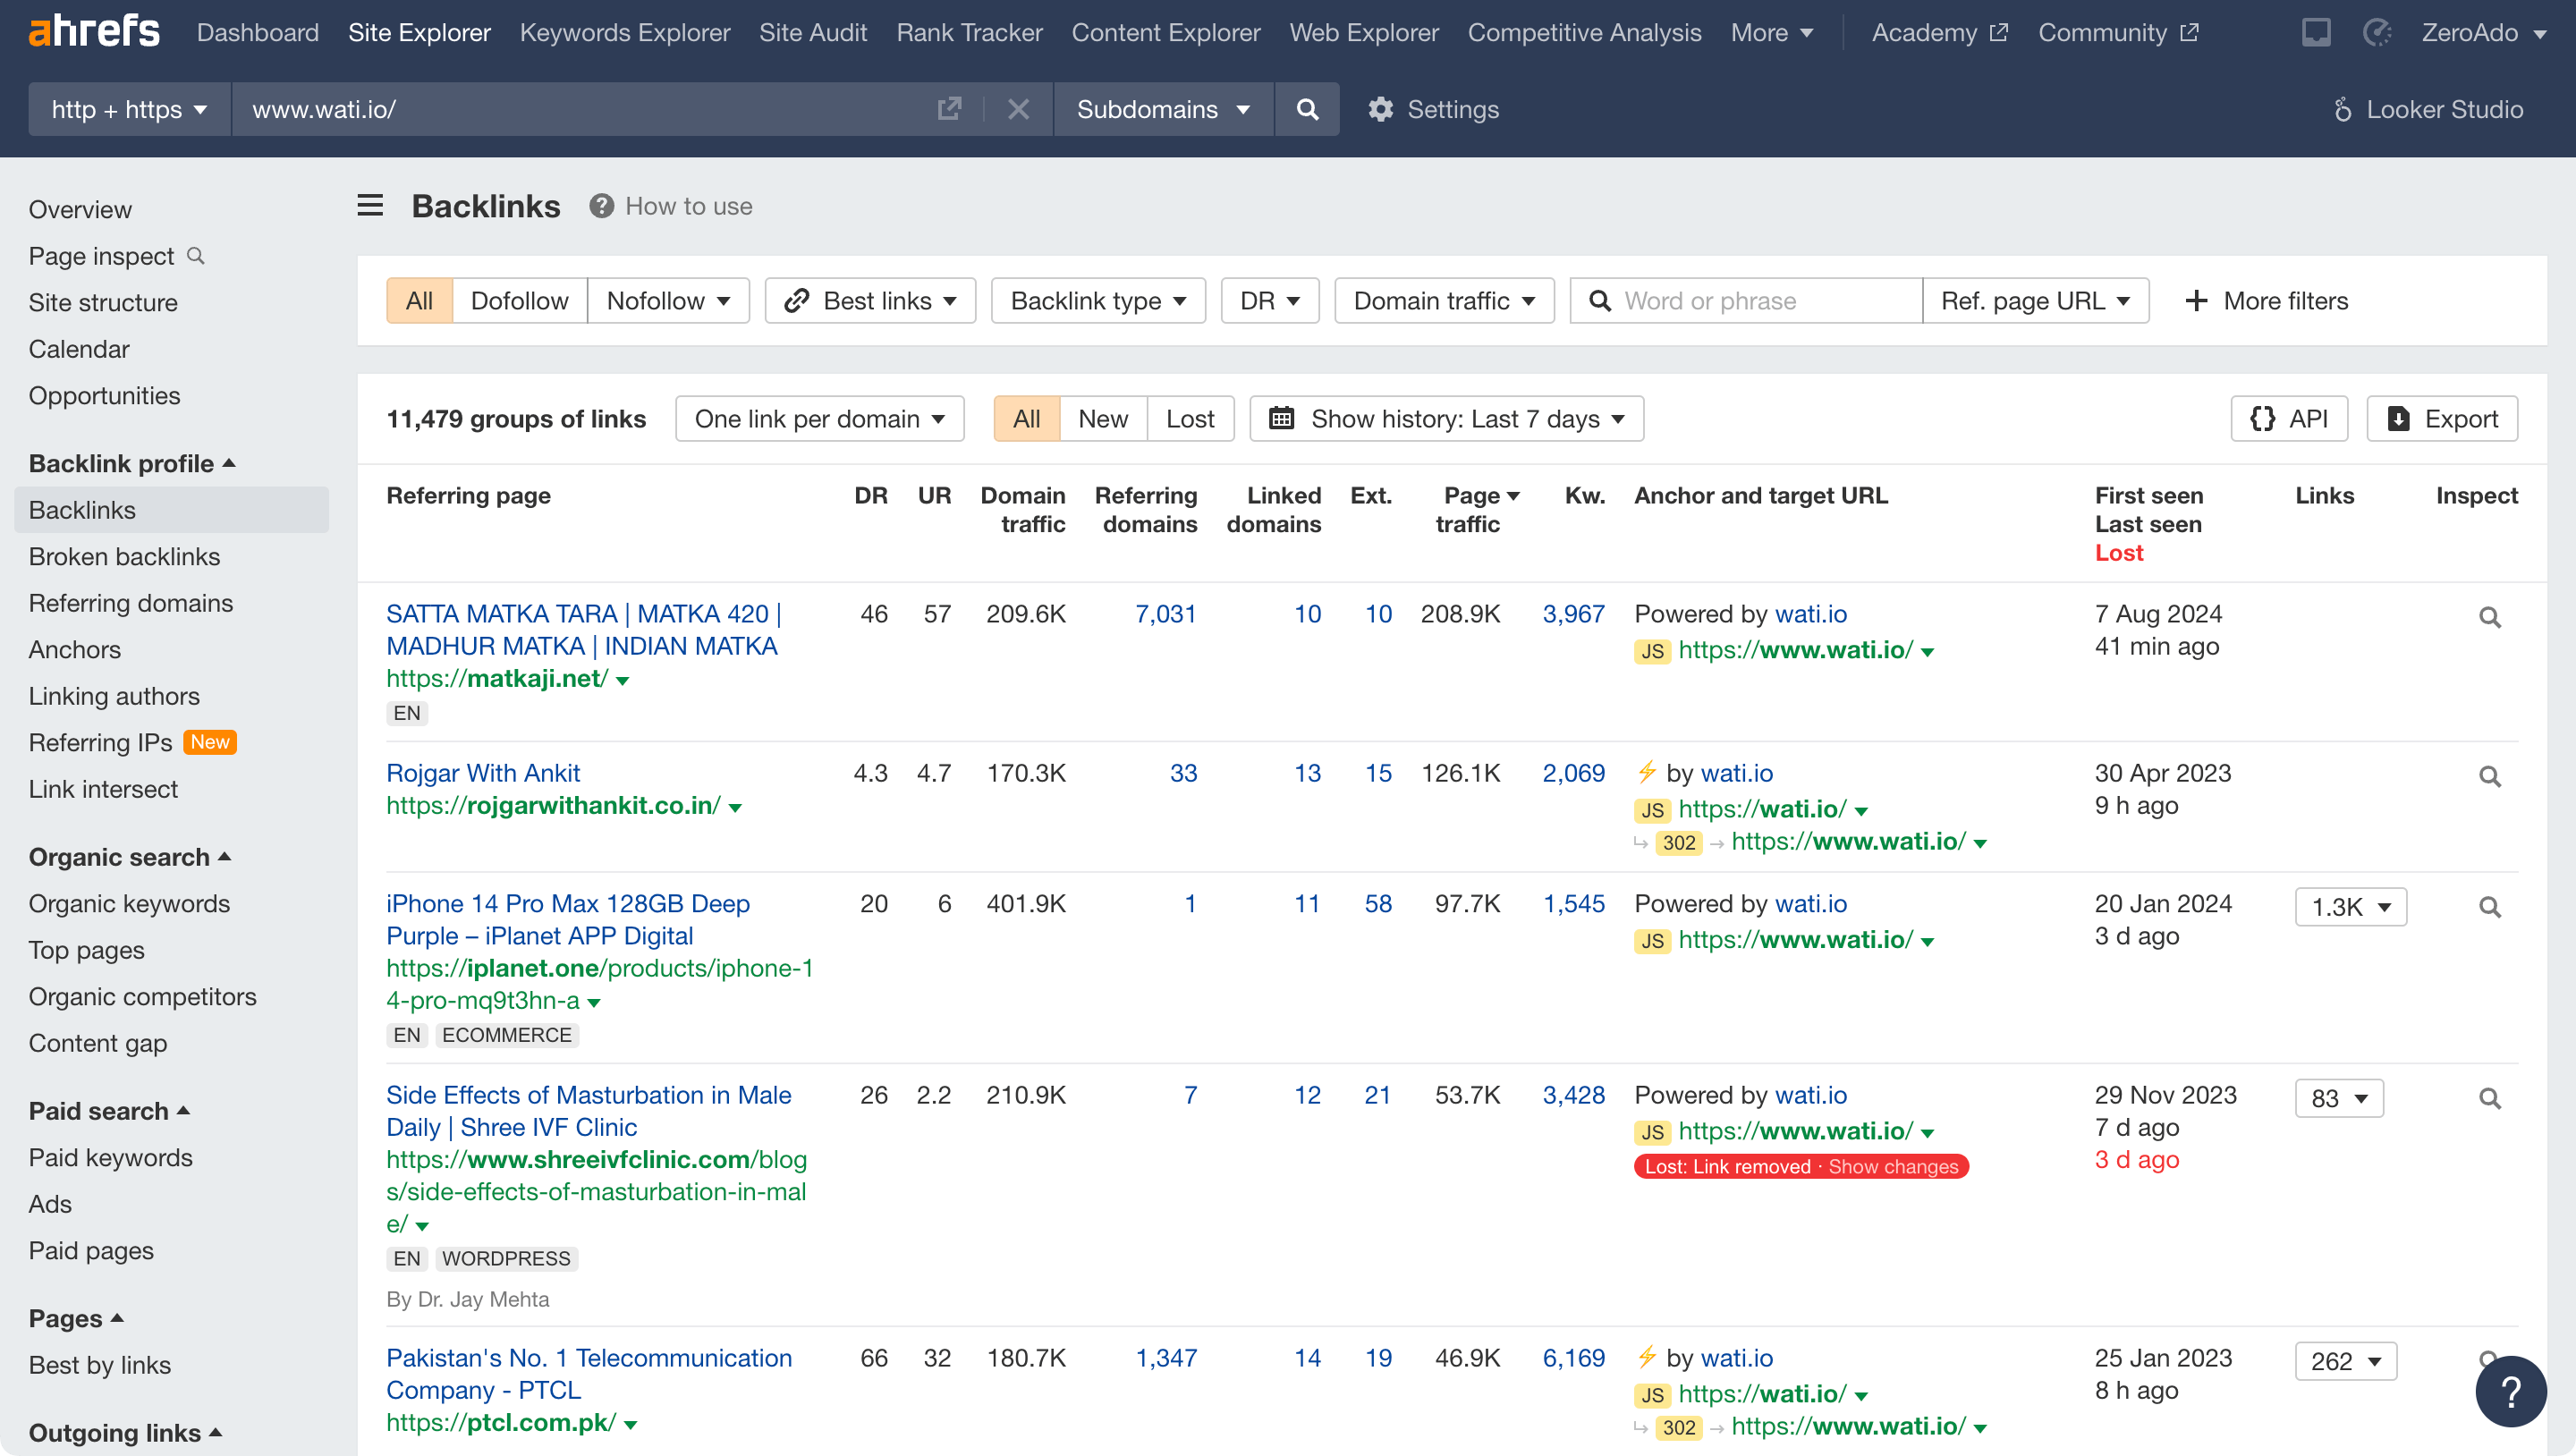Click the Export button

tap(2441, 418)
